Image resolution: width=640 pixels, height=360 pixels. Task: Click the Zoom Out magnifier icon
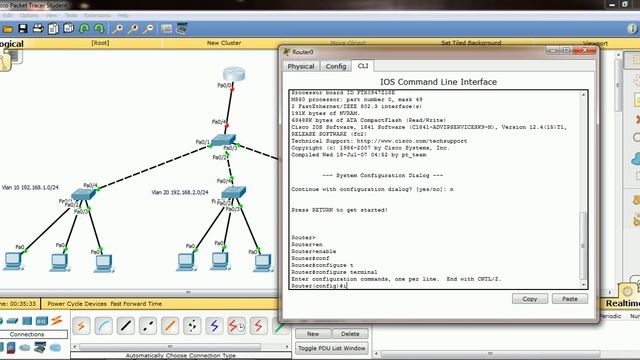[149, 29]
